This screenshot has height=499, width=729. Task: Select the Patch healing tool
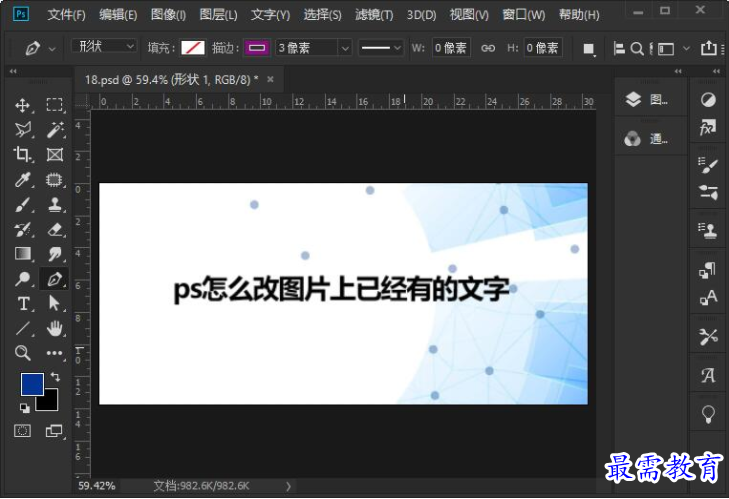pyautogui.click(x=54, y=180)
